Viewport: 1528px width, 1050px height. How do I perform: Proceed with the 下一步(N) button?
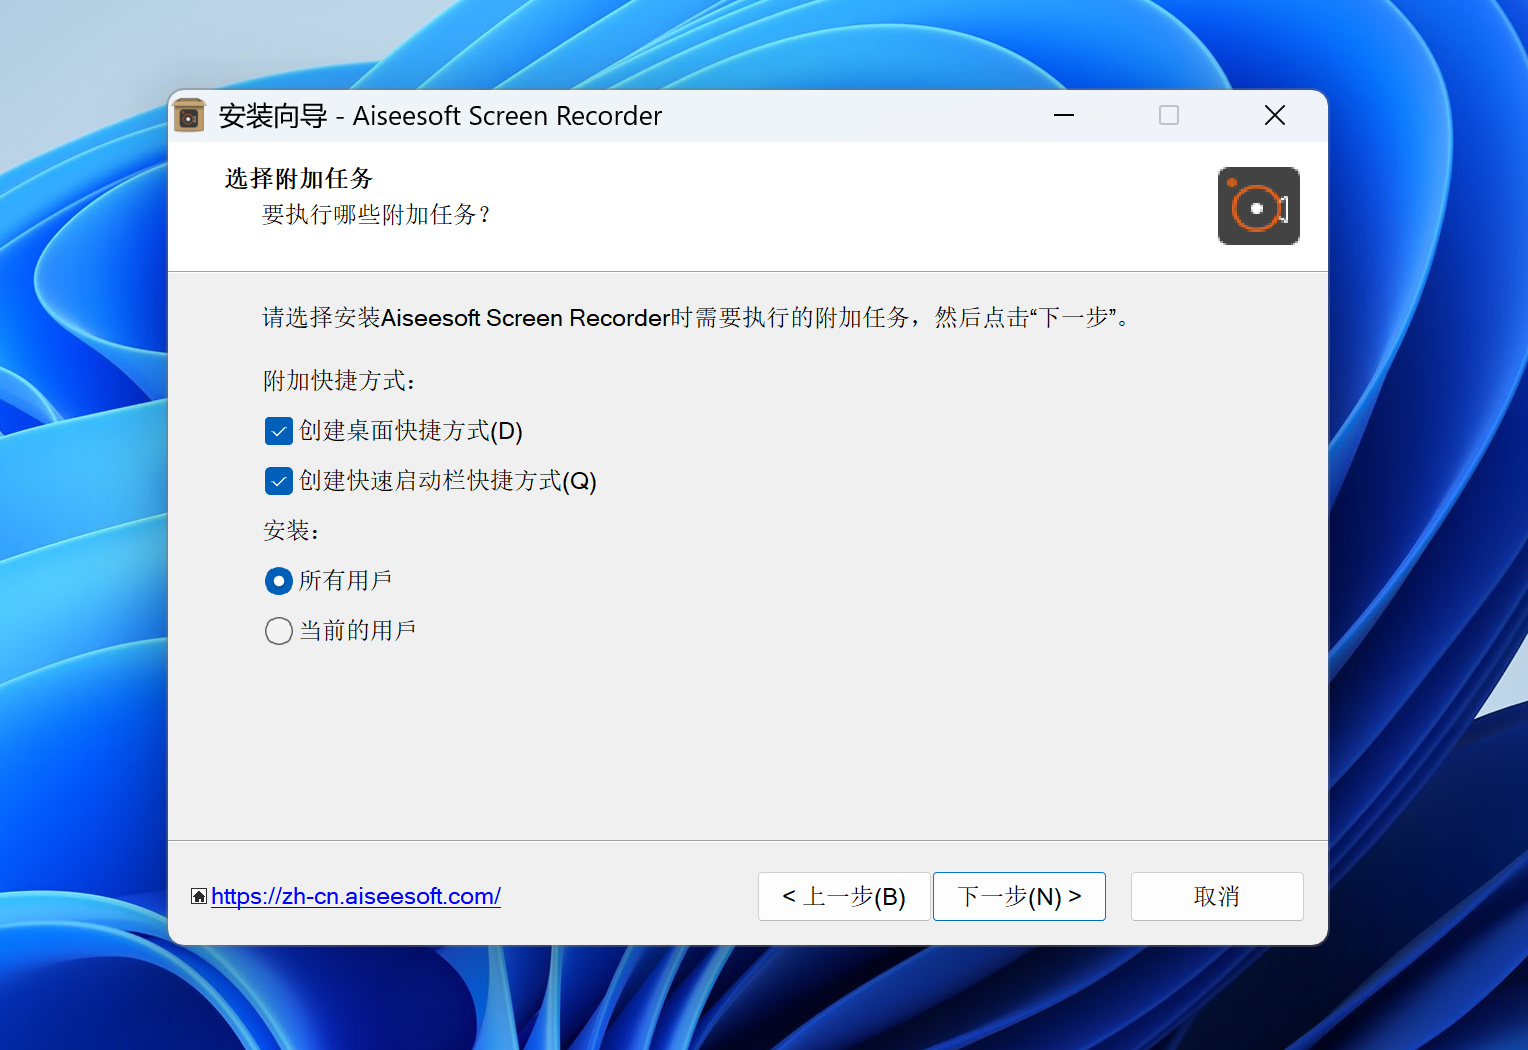[1019, 896]
